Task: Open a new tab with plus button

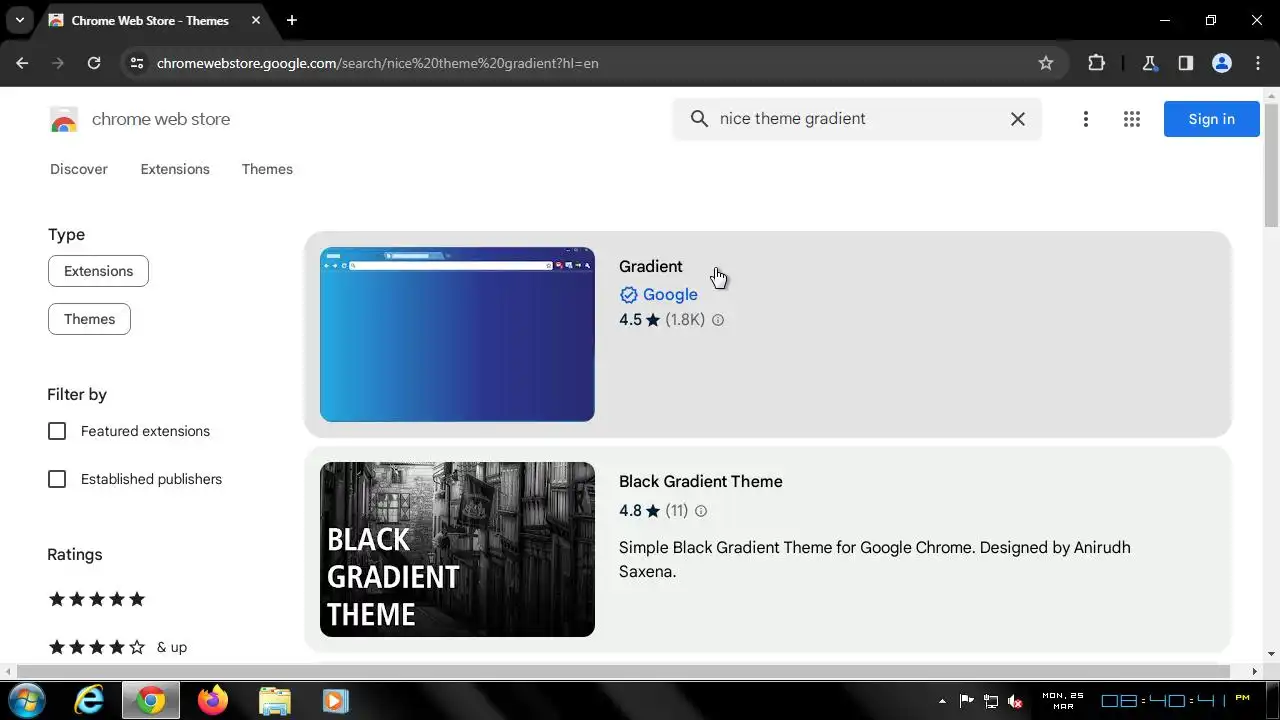Action: 291,20
